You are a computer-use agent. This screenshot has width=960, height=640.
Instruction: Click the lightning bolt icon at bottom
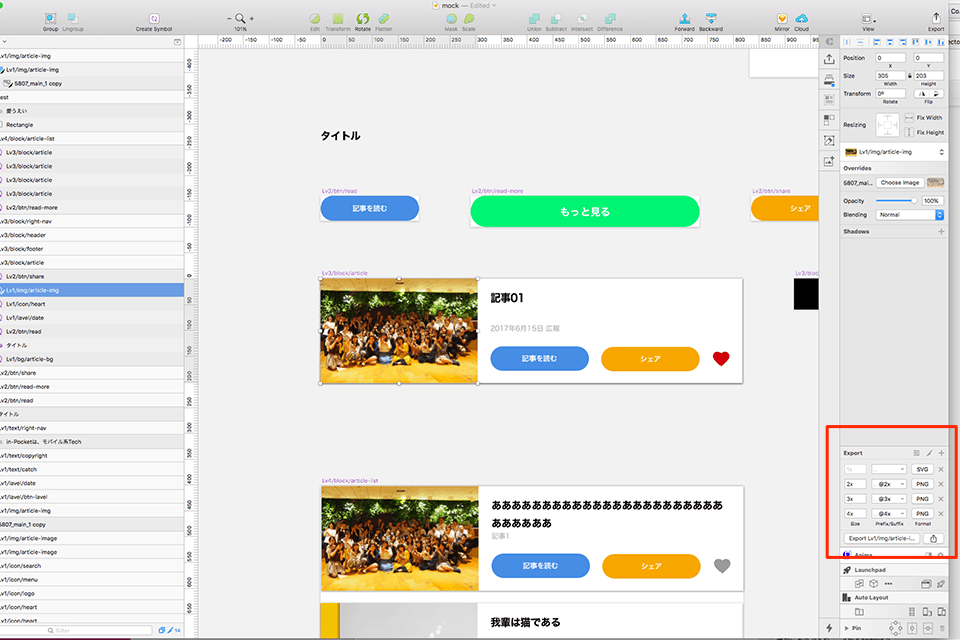tap(829, 628)
